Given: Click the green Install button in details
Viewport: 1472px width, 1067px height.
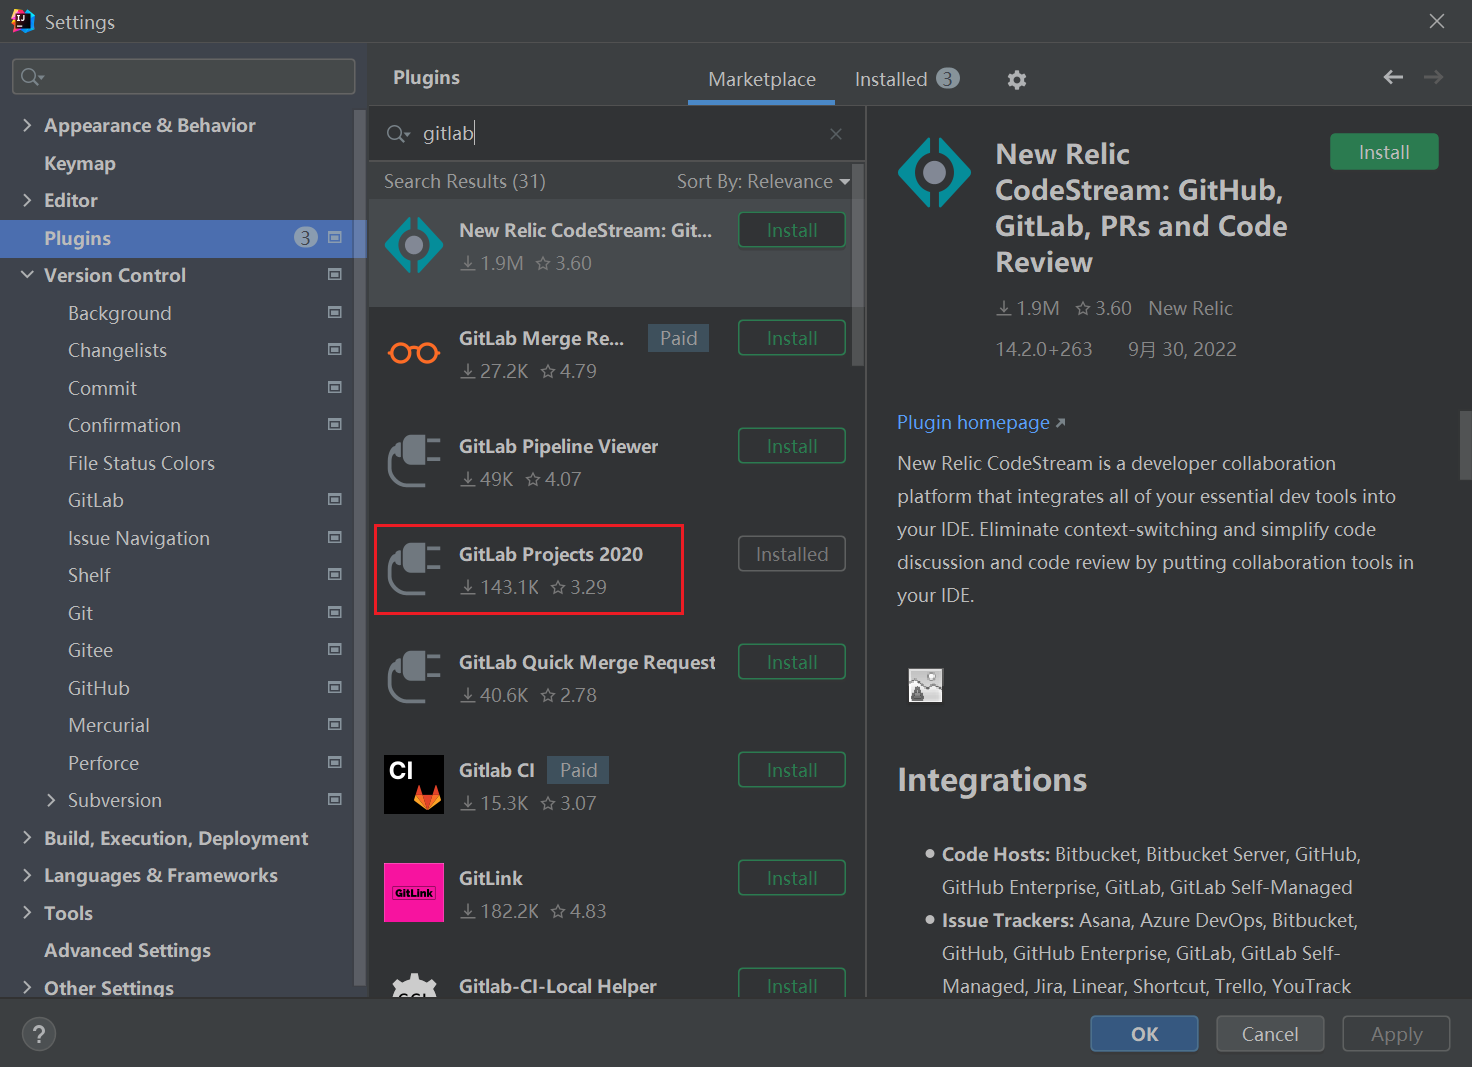Looking at the screenshot, I should click(x=1384, y=152).
